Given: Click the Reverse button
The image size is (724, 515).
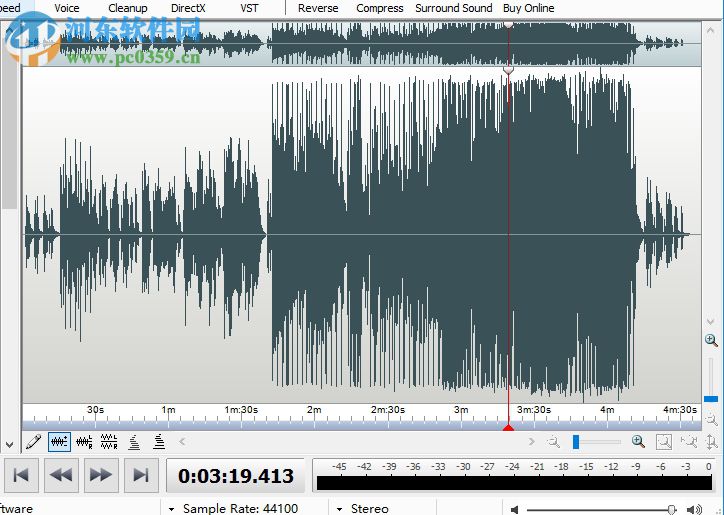Looking at the screenshot, I should pyautogui.click(x=318, y=8).
